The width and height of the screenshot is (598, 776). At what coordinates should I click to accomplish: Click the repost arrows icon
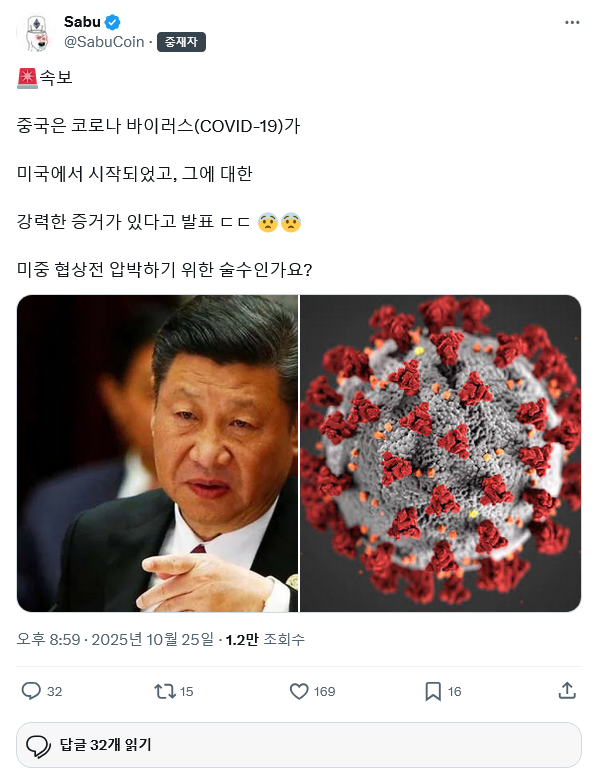pyautogui.click(x=164, y=691)
